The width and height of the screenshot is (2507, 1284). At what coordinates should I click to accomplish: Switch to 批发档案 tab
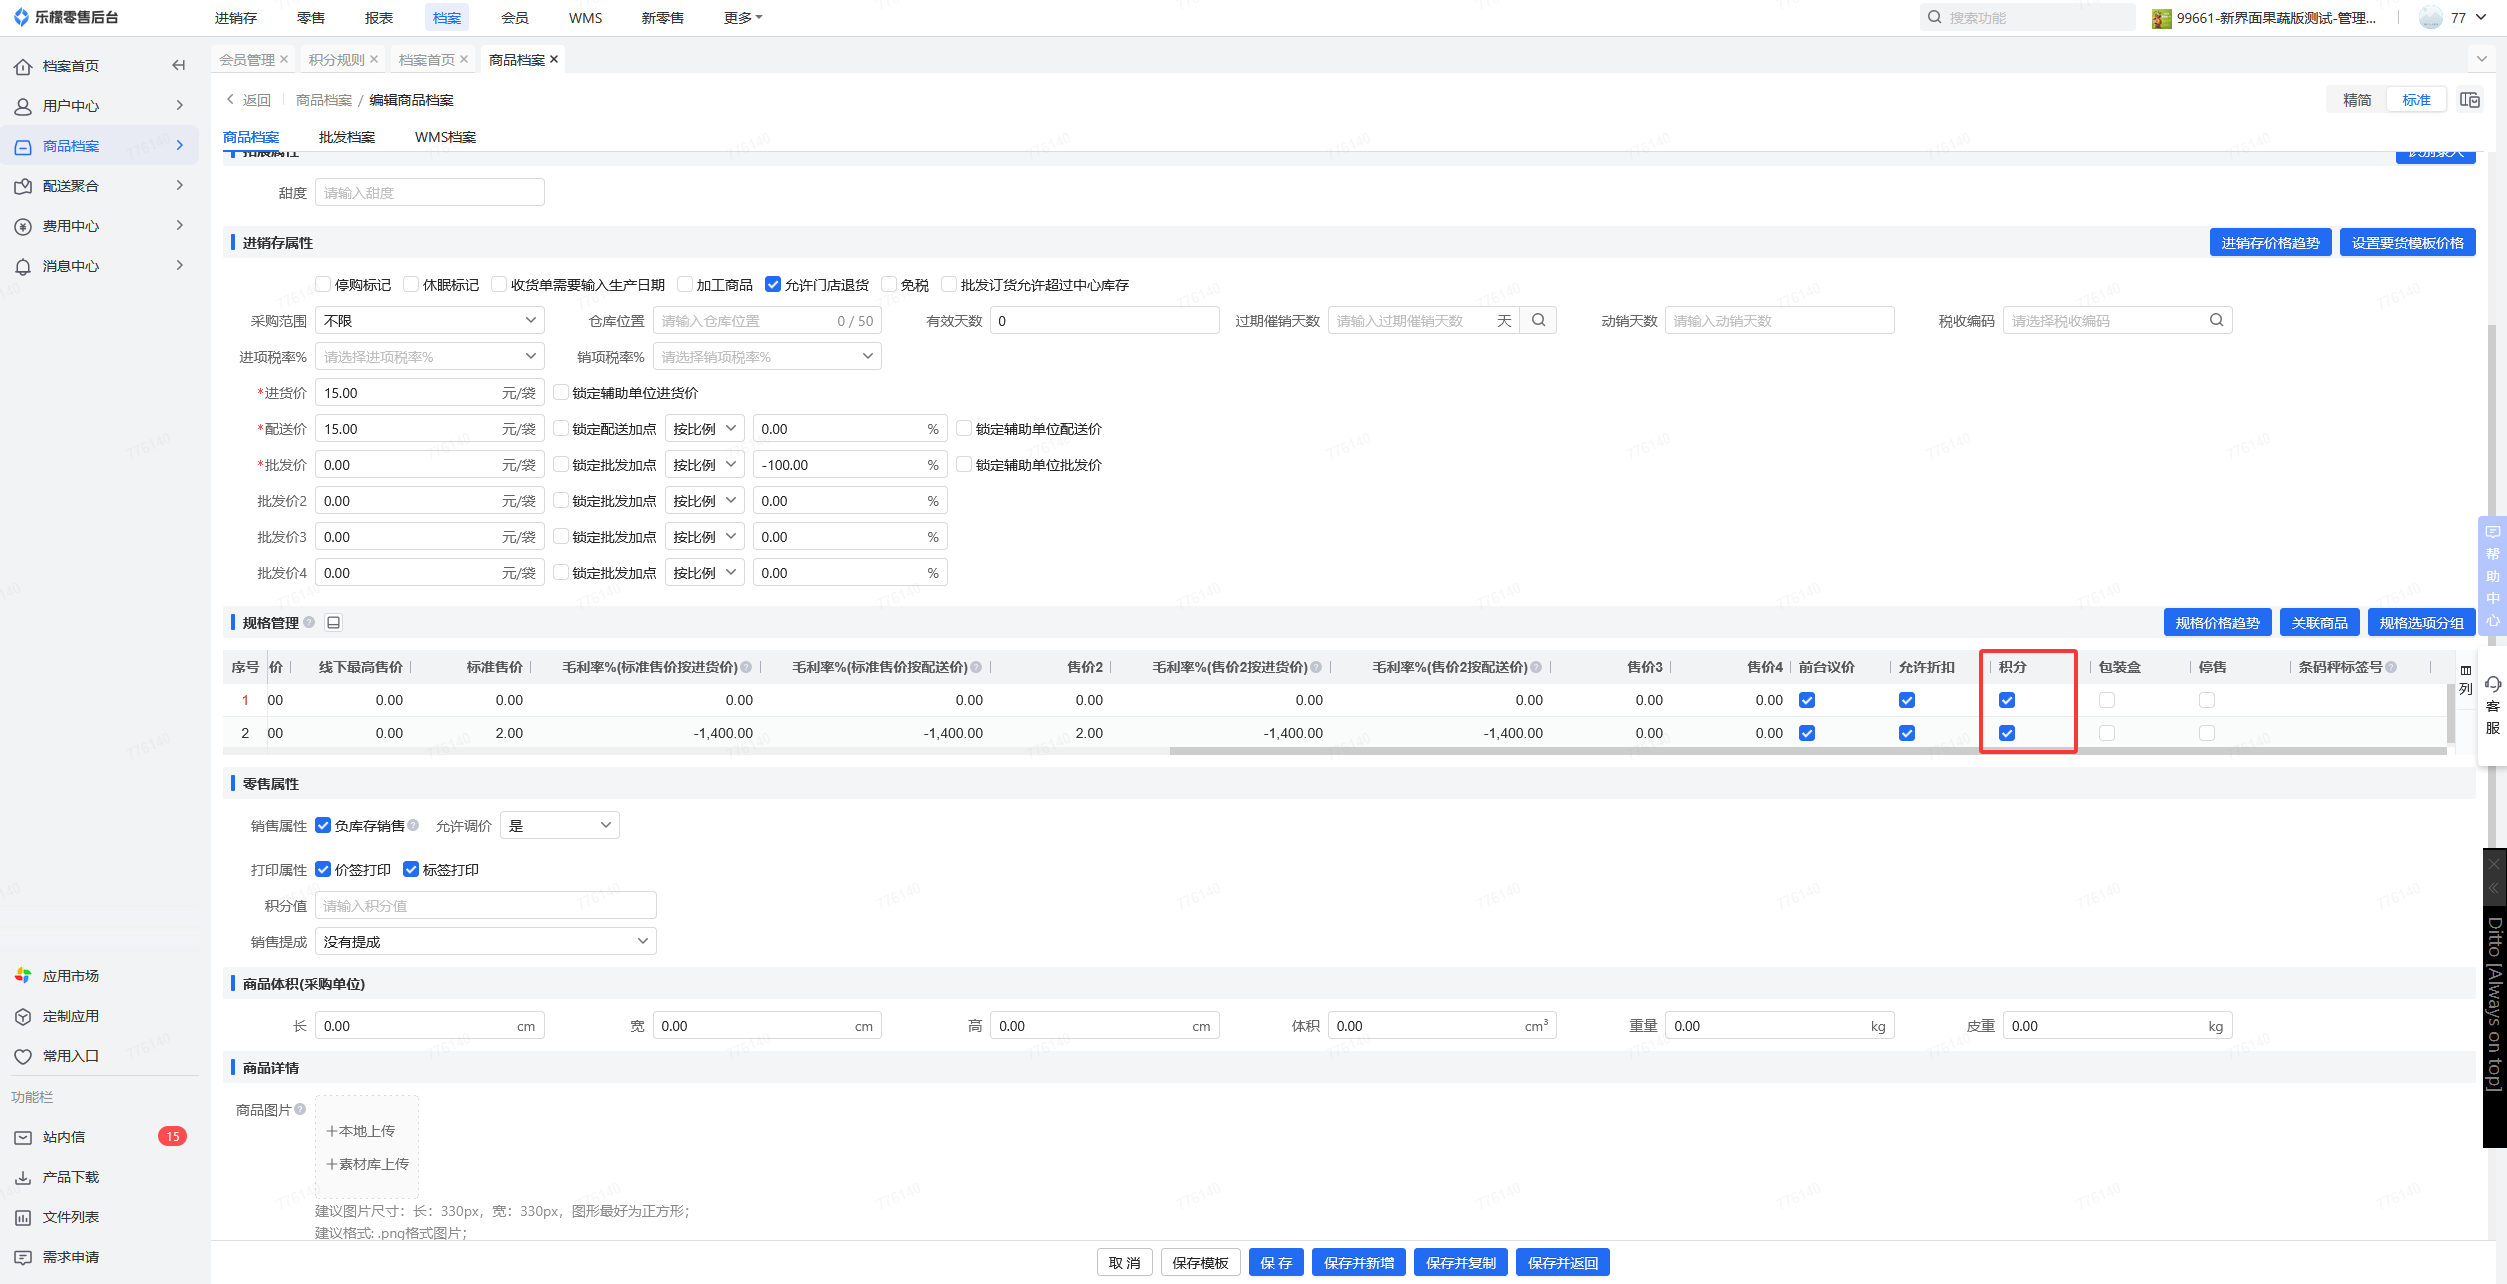point(347,137)
